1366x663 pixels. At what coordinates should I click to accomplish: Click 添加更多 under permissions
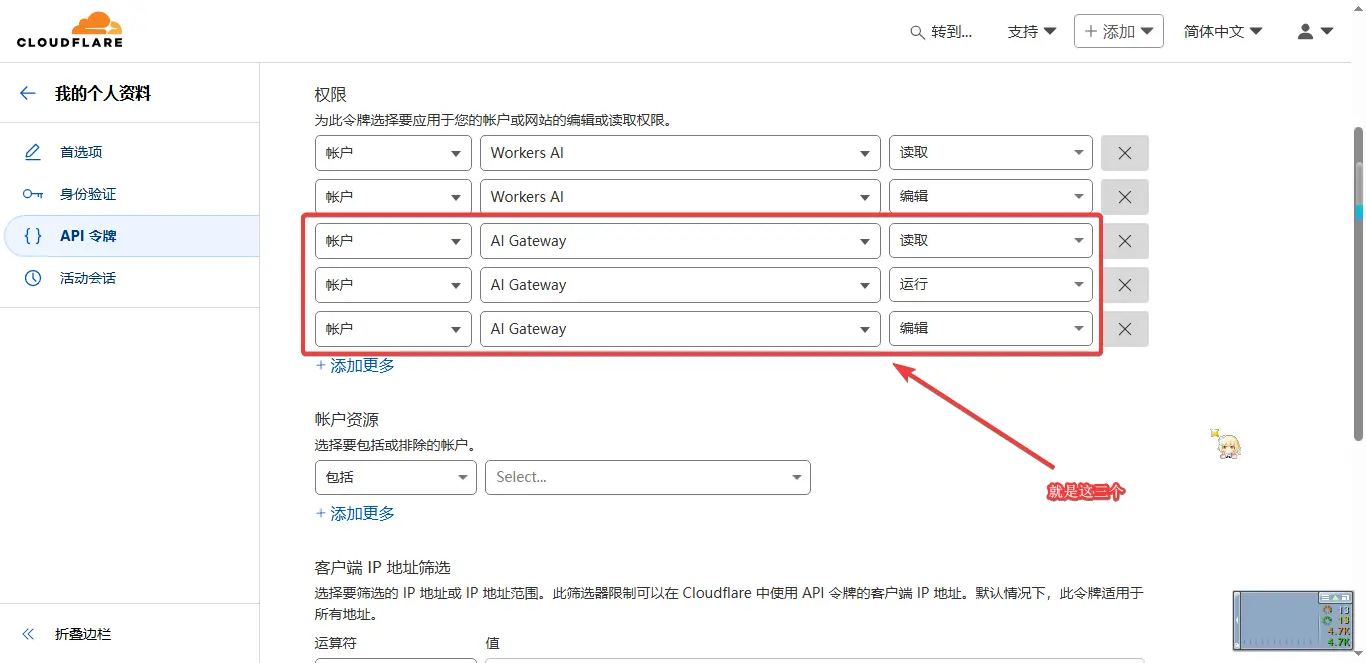pos(355,366)
